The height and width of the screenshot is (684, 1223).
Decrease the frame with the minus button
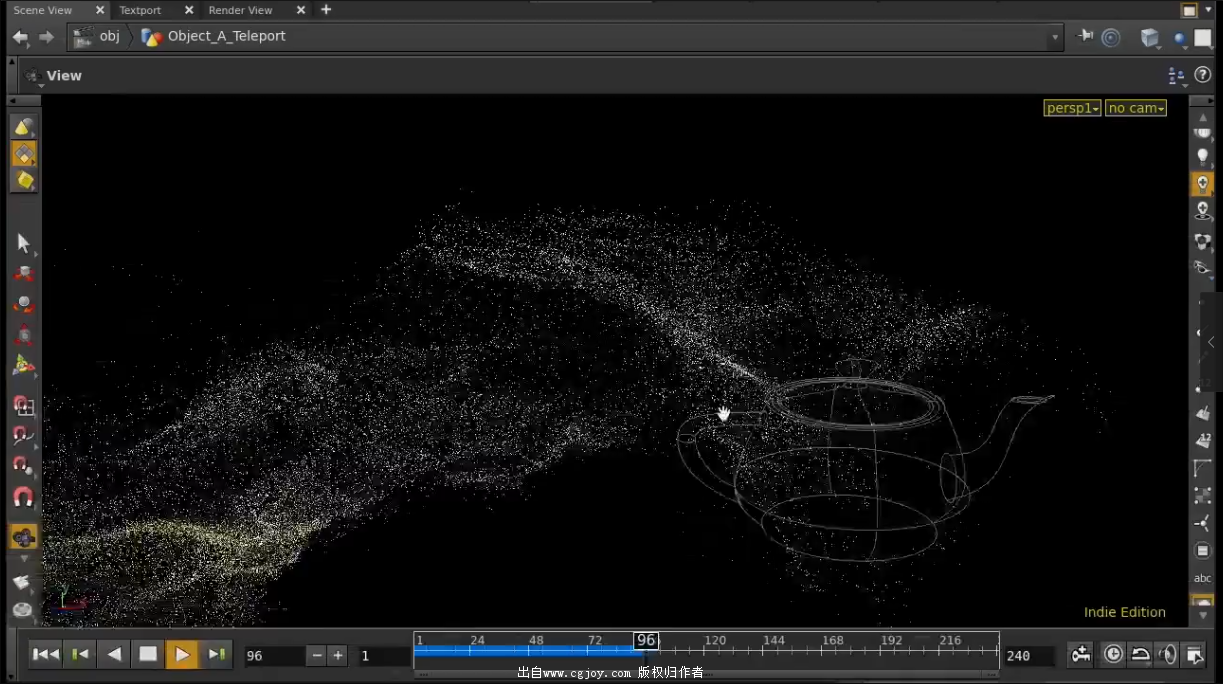(317, 656)
